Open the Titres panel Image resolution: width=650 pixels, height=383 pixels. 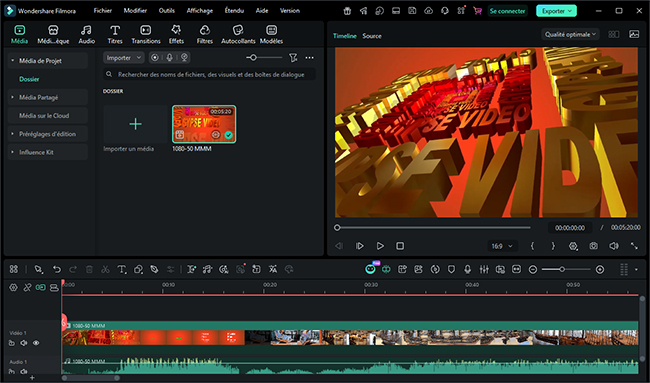click(115, 34)
